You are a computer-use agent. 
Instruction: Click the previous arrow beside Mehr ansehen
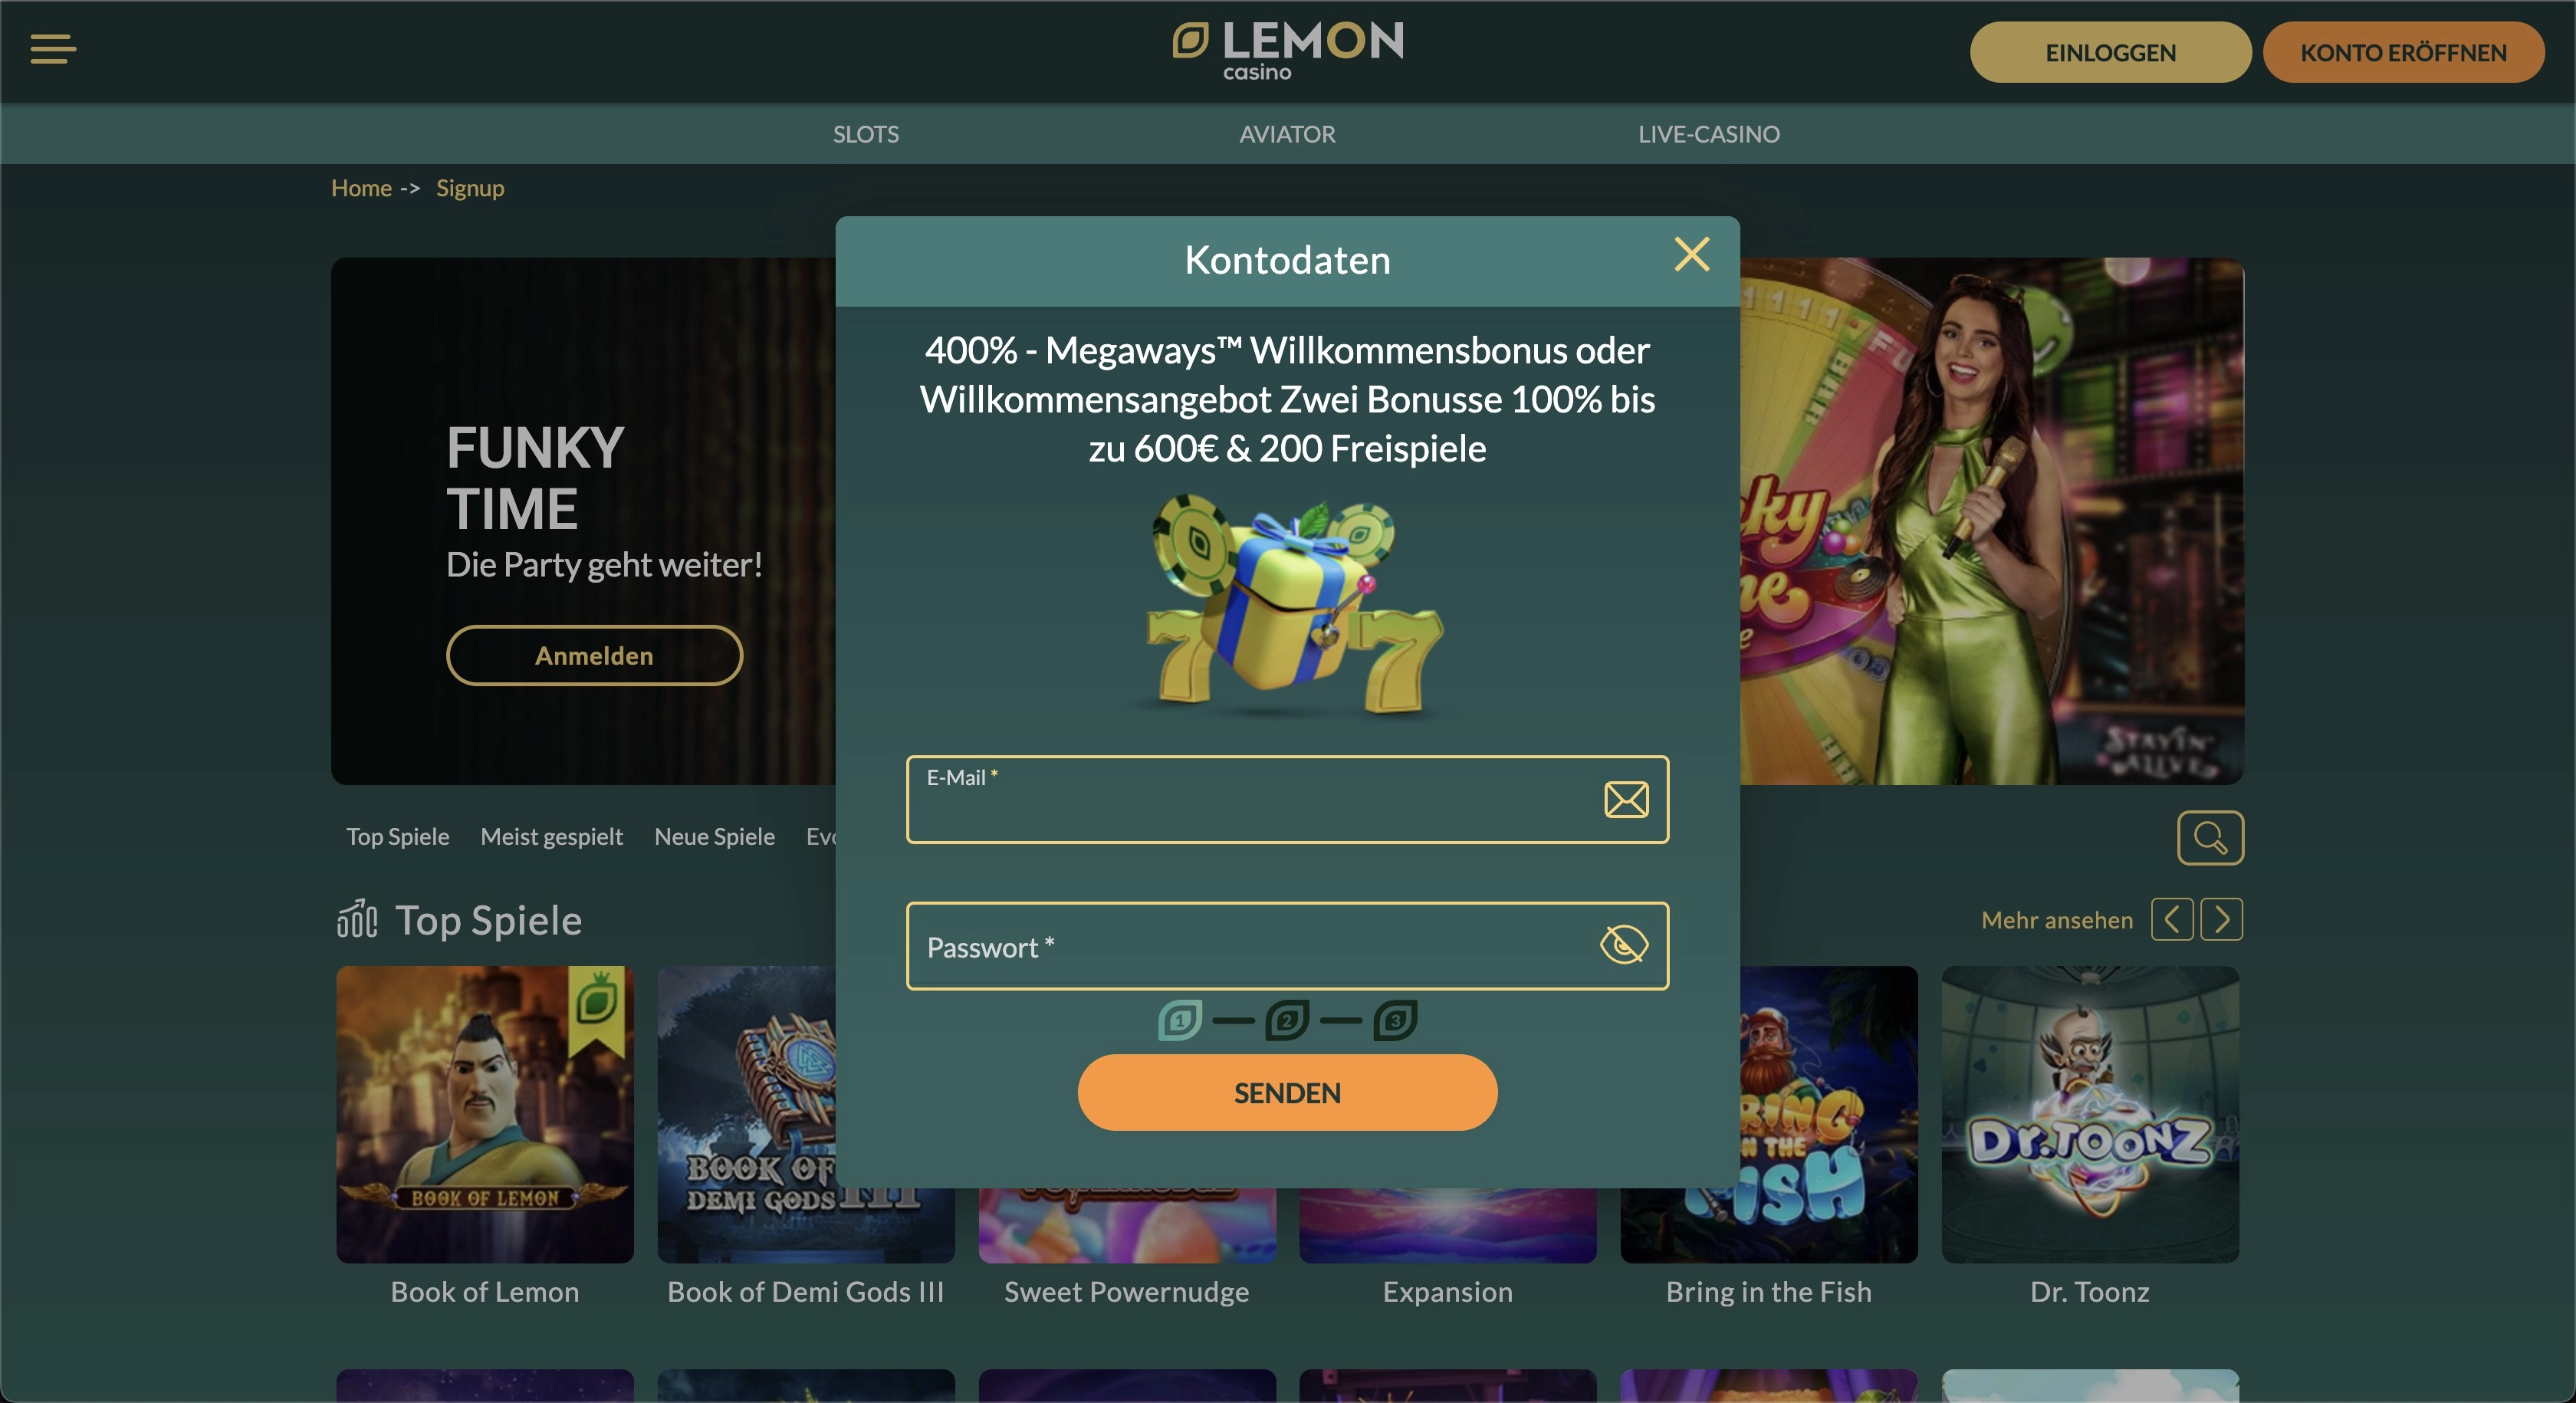pos(2172,919)
